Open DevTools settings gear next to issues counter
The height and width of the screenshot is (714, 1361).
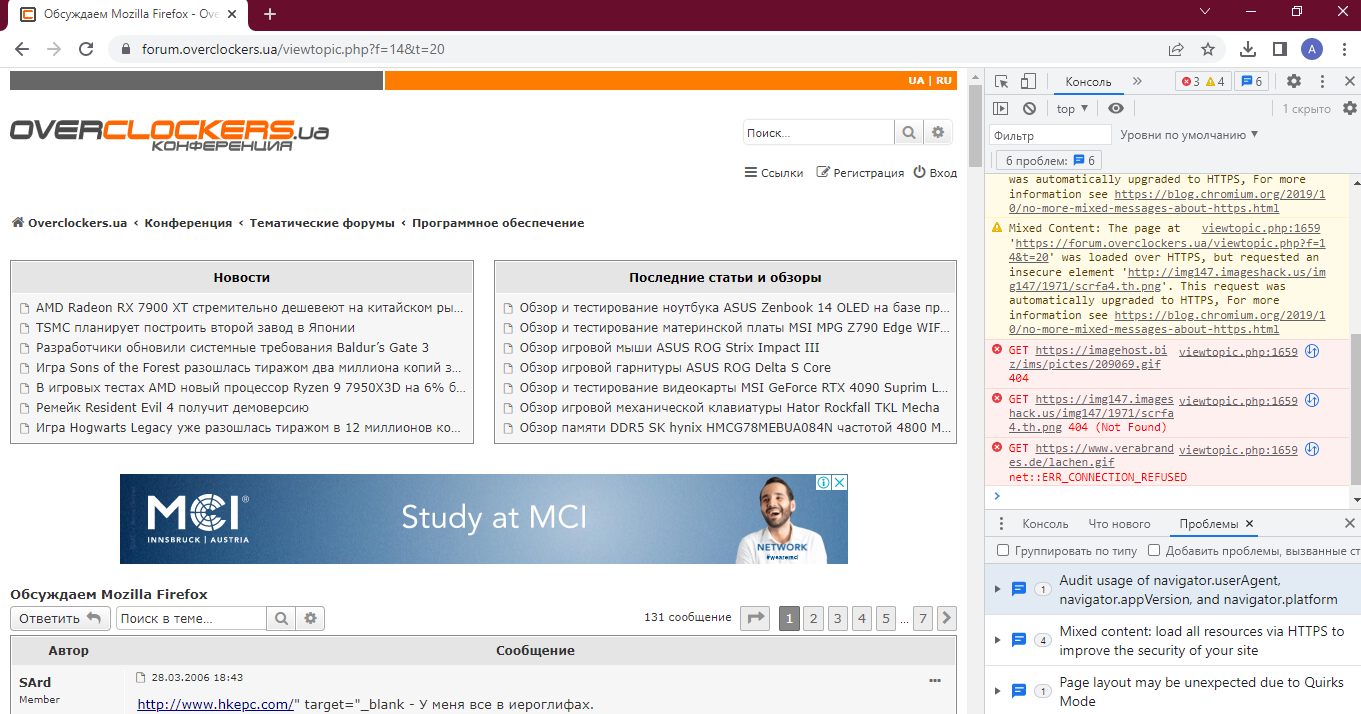click(x=1294, y=82)
